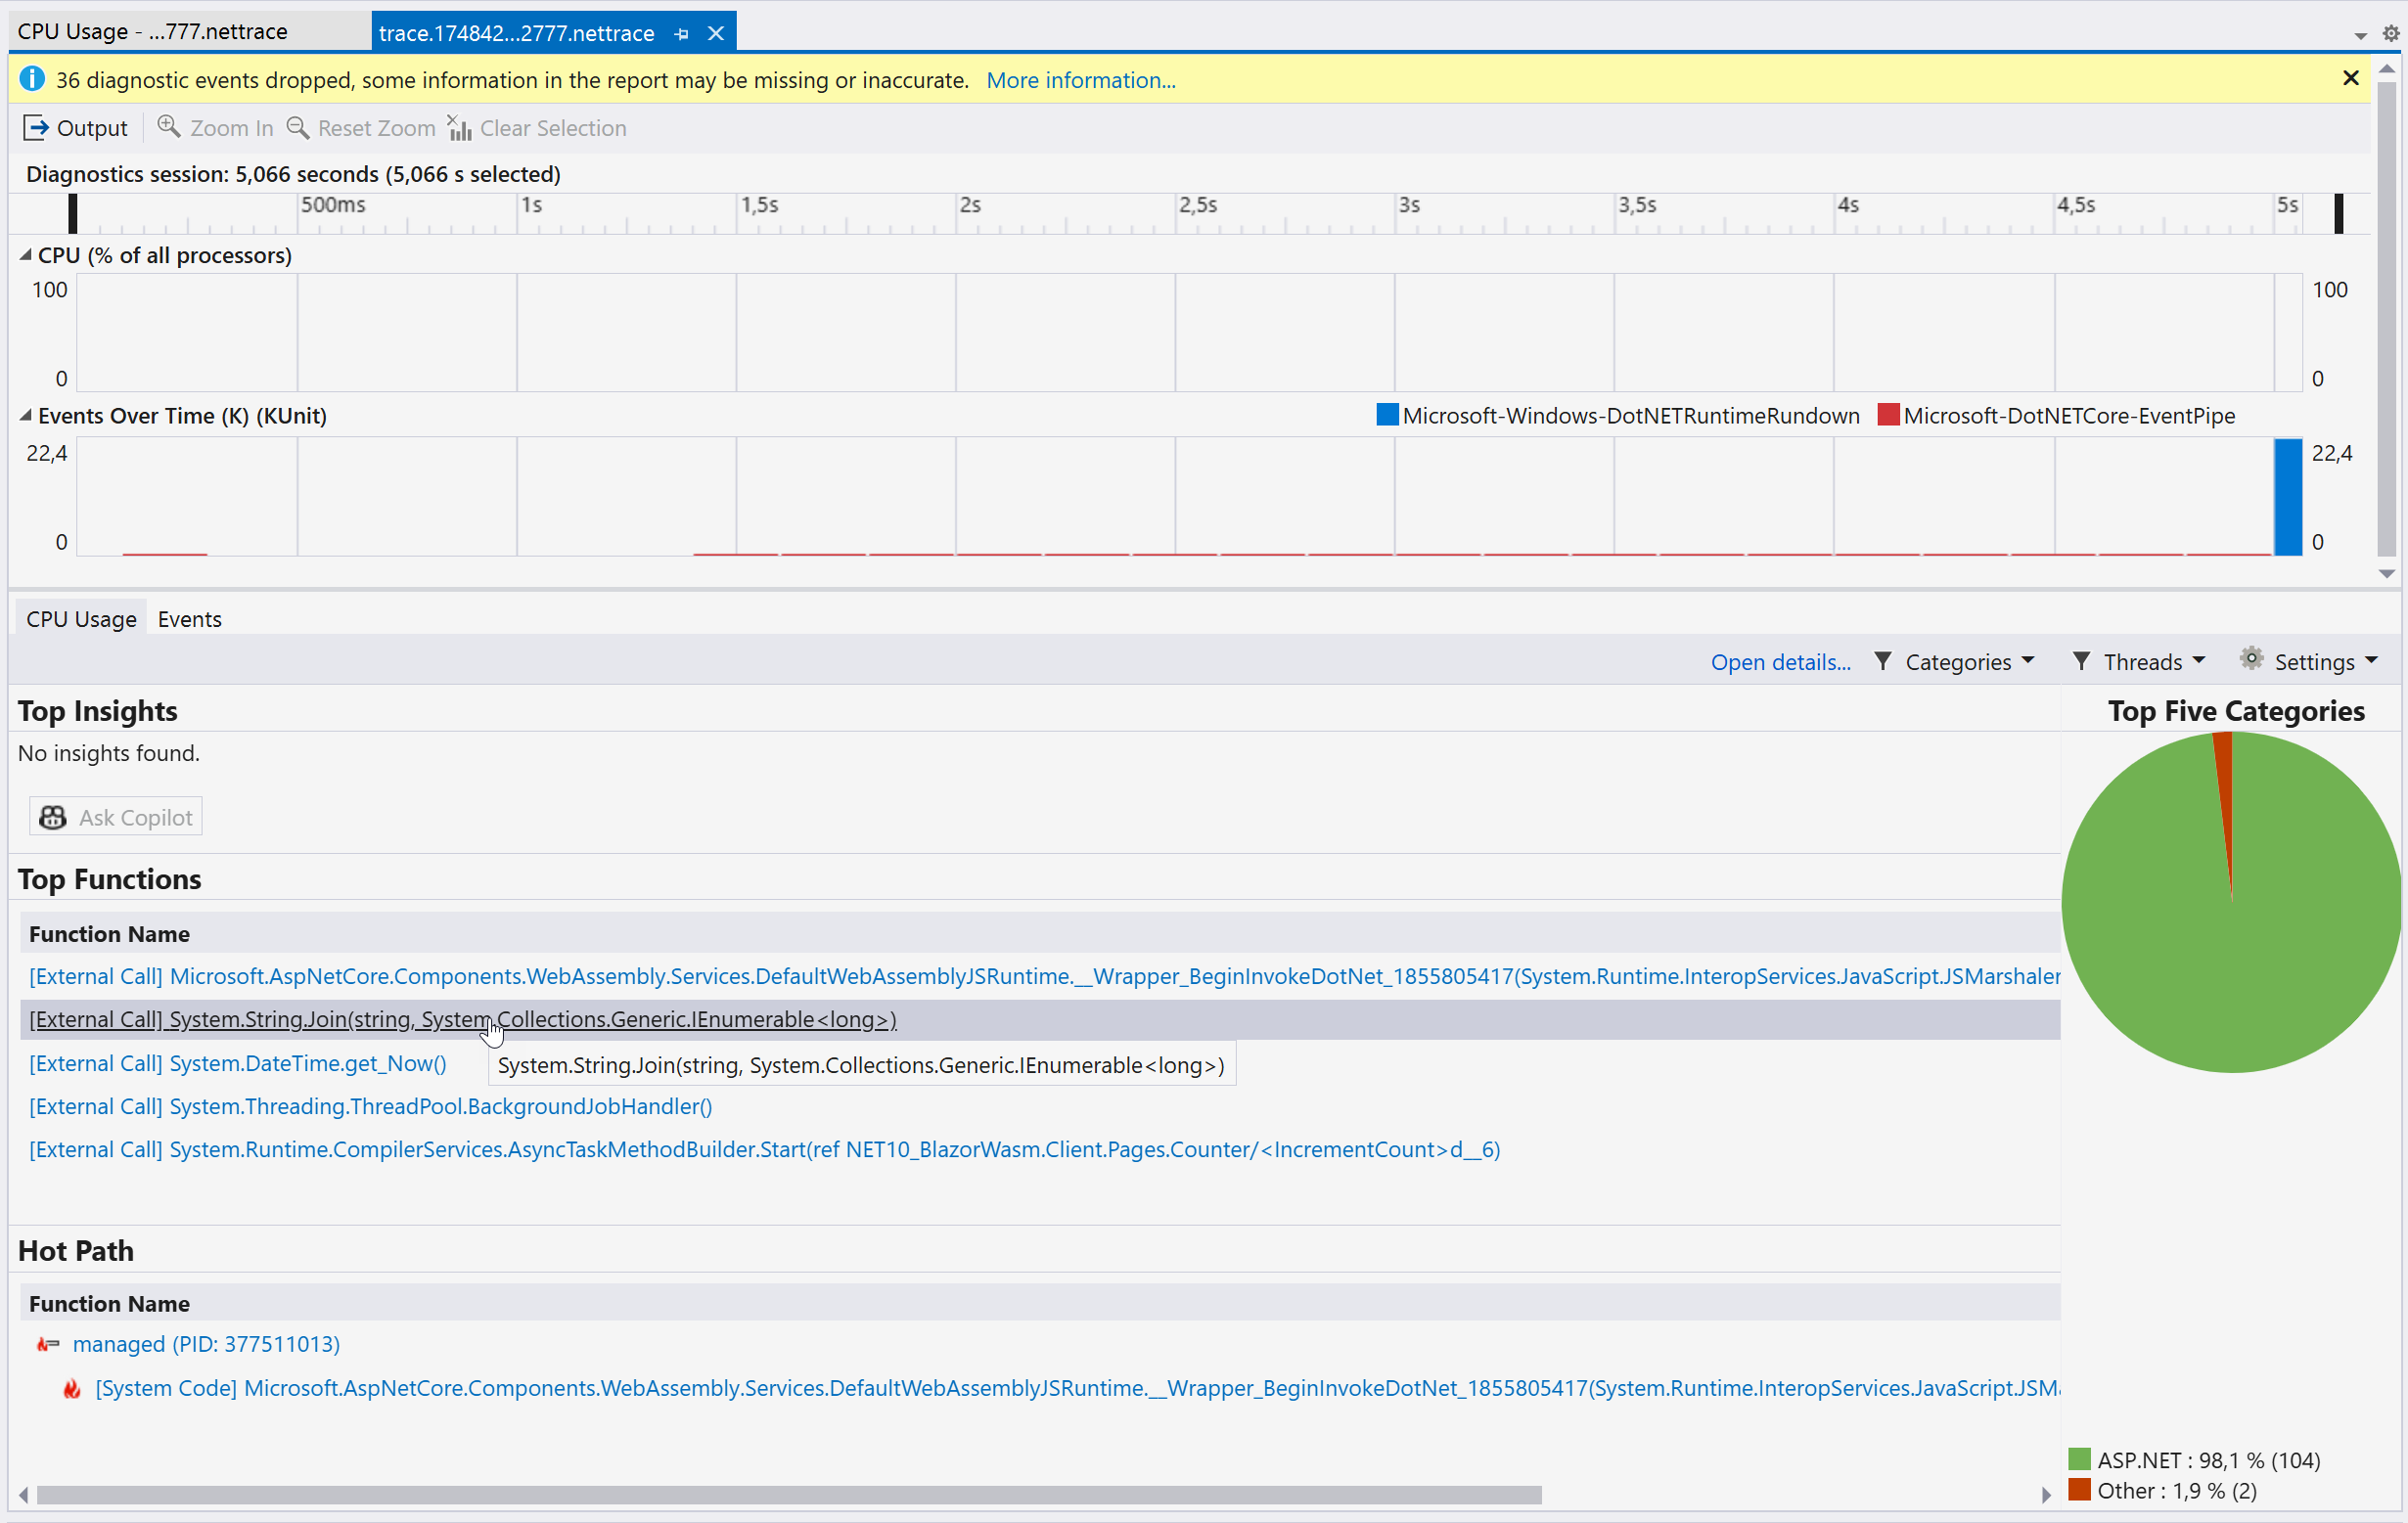Viewport: 2408px width, 1523px height.
Task: Click the Ask Copilot button
Action: pos(116,817)
